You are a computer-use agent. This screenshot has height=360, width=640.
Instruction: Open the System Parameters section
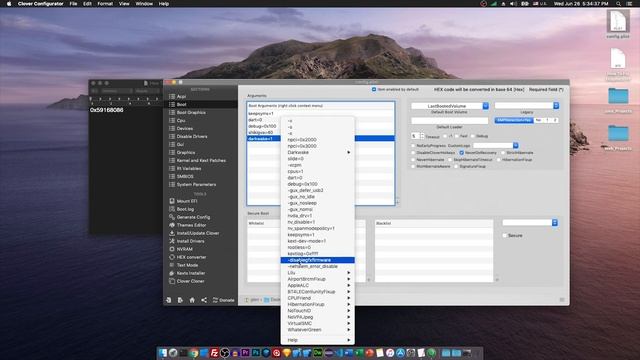pyautogui.click(x=196, y=185)
